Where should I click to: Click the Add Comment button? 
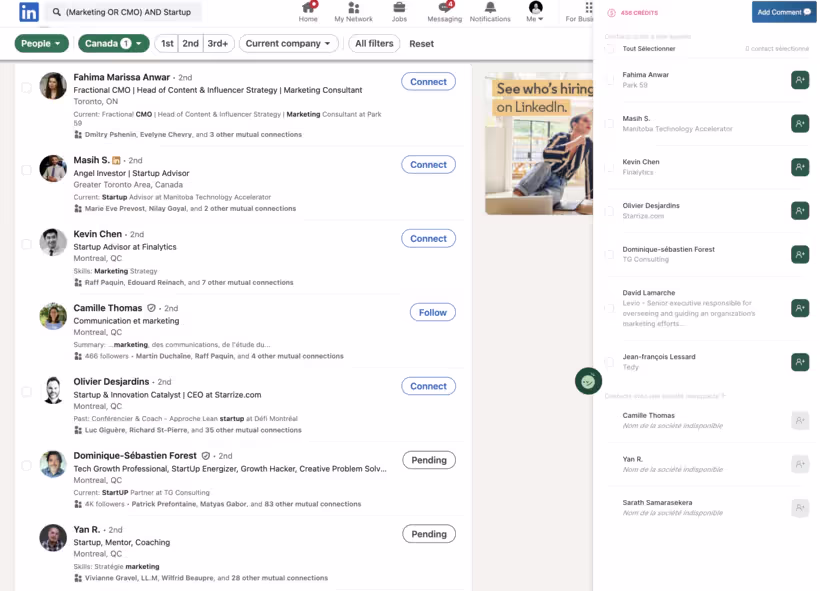783,12
